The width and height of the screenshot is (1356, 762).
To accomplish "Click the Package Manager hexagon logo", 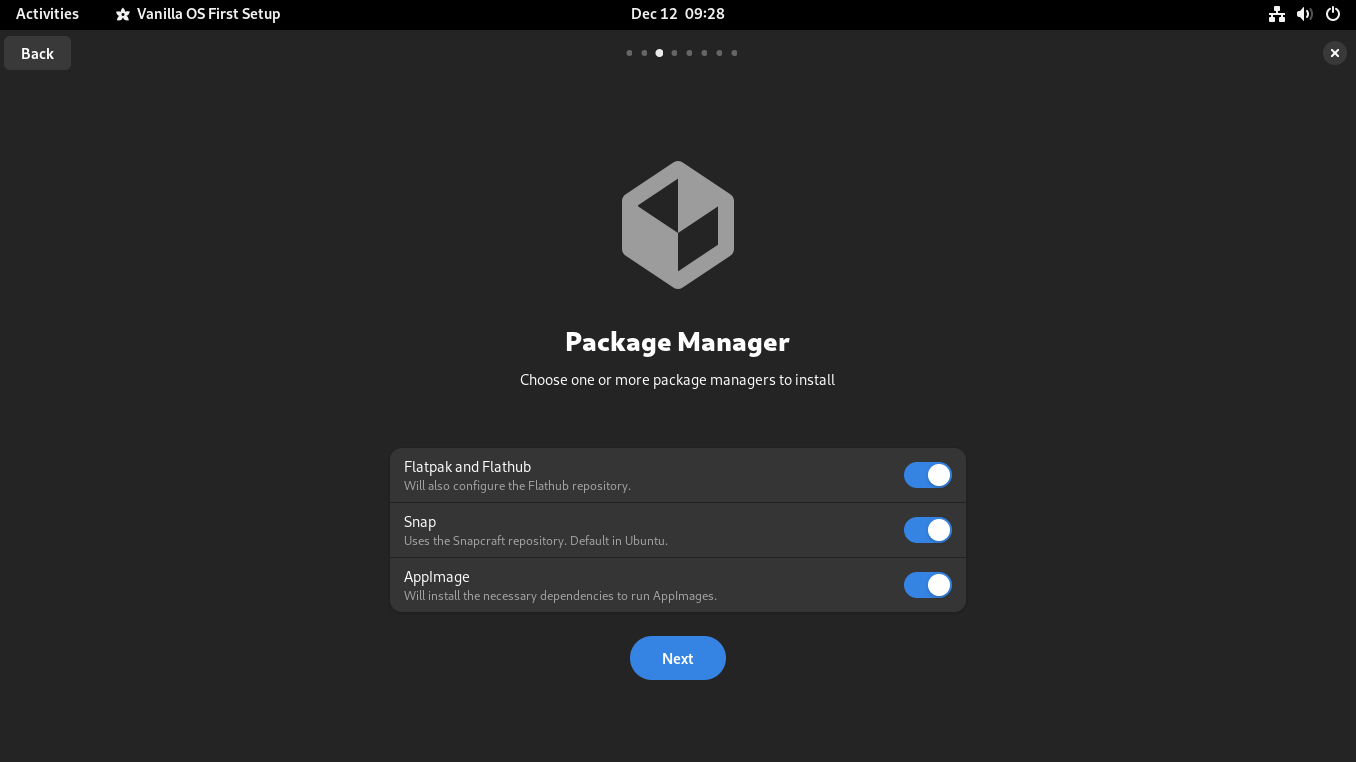I will pyautogui.click(x=677, y=224).
